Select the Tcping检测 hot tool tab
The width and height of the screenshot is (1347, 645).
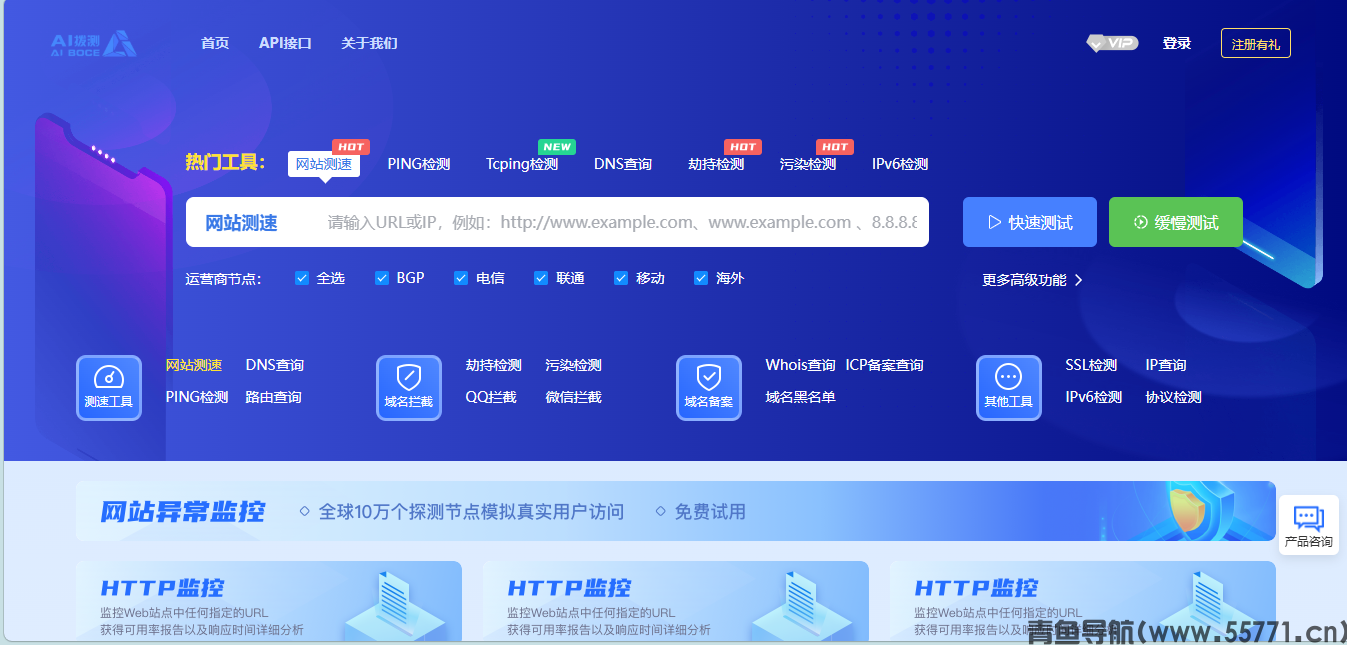tap(522, 164)
